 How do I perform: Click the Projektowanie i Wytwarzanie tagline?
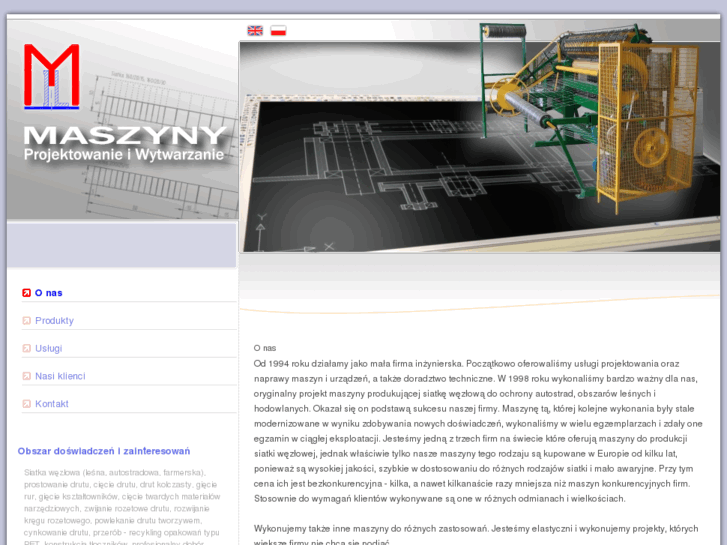[124, 154]
